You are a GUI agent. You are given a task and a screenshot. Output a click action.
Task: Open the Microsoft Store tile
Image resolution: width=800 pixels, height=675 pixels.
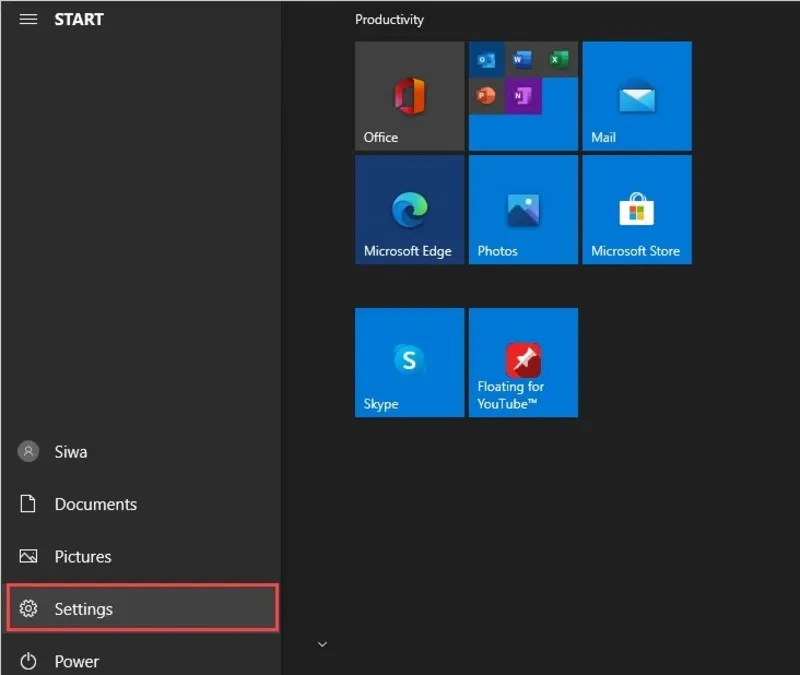[637, 210]
